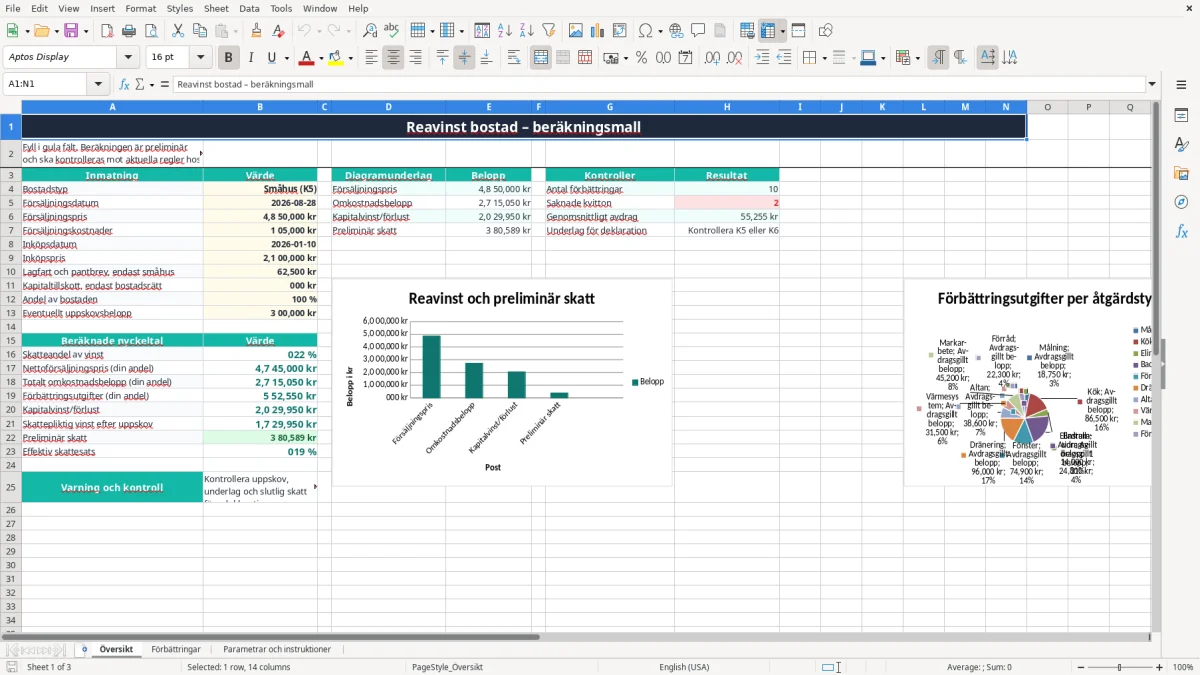Open the Function Wizard icon
1200x675 pixels.
[125, 85]
